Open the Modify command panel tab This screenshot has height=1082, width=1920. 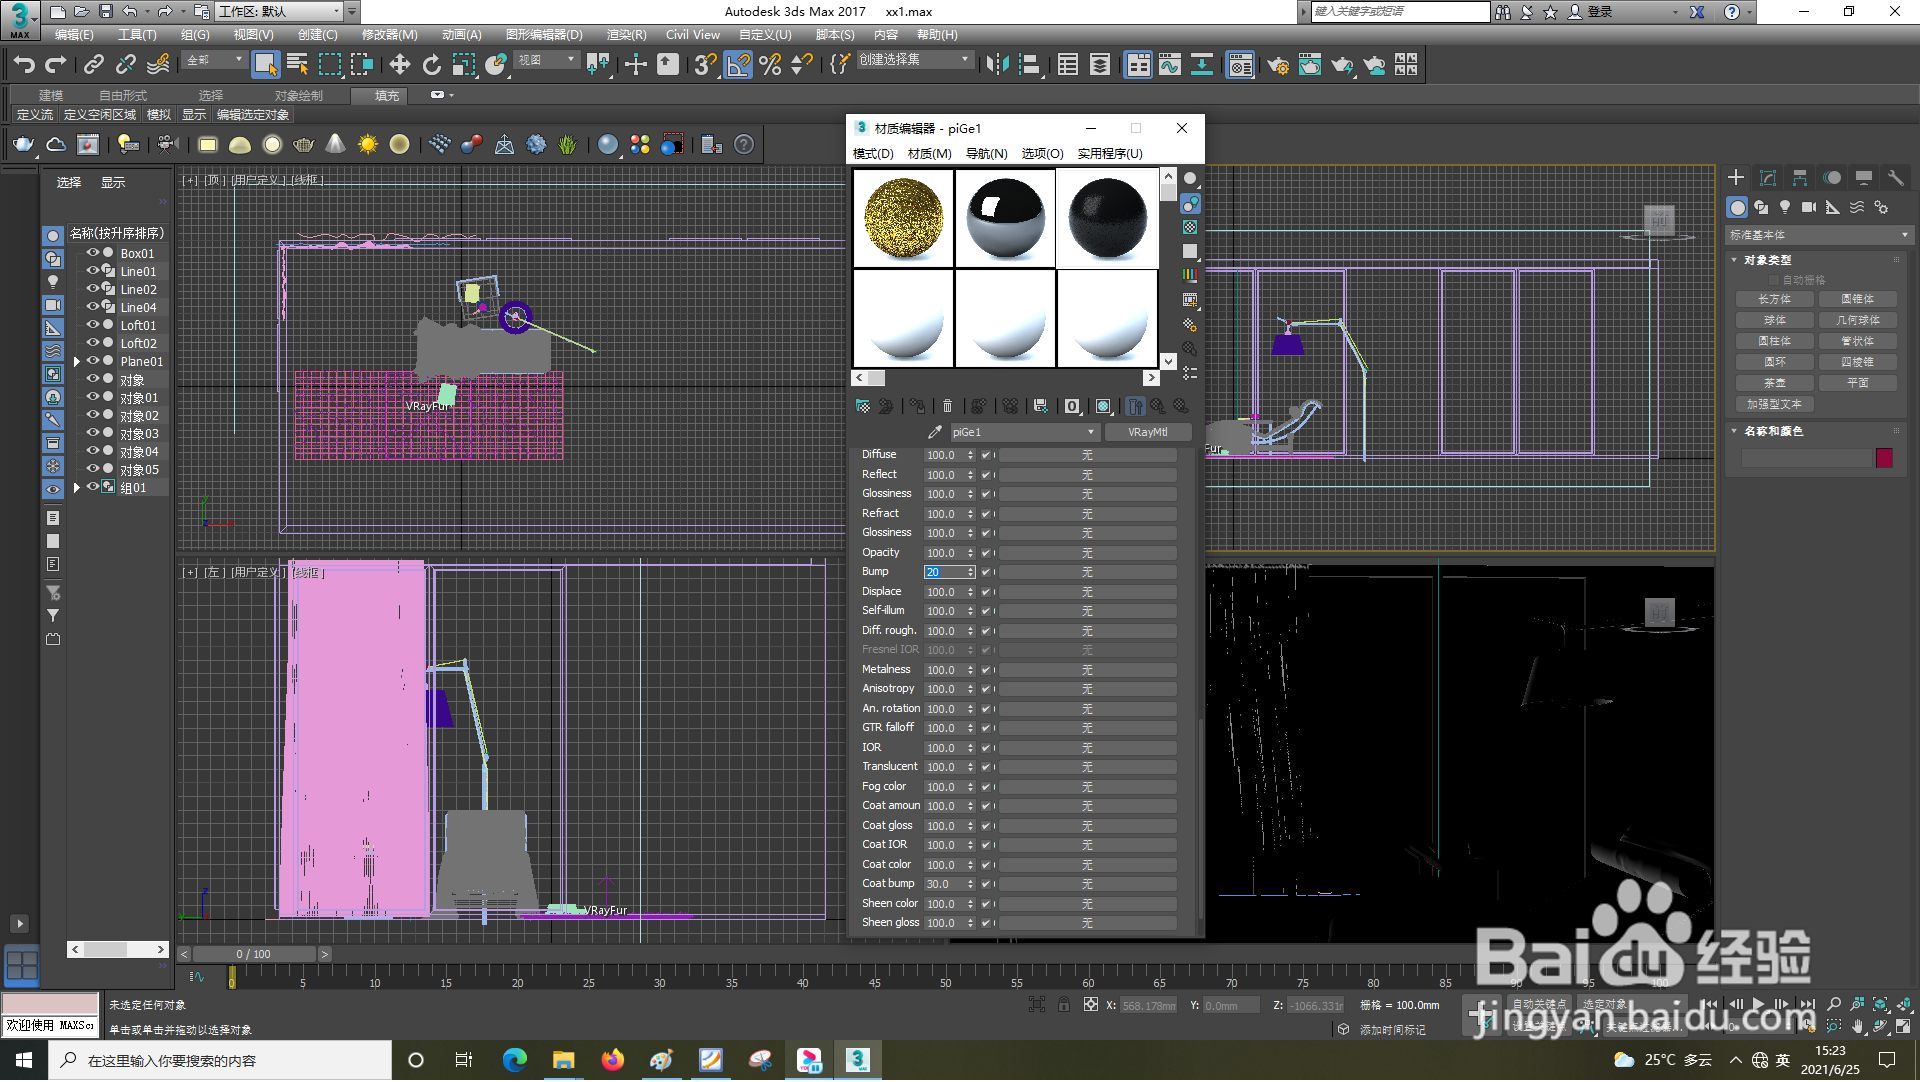tap(1767, 178)
